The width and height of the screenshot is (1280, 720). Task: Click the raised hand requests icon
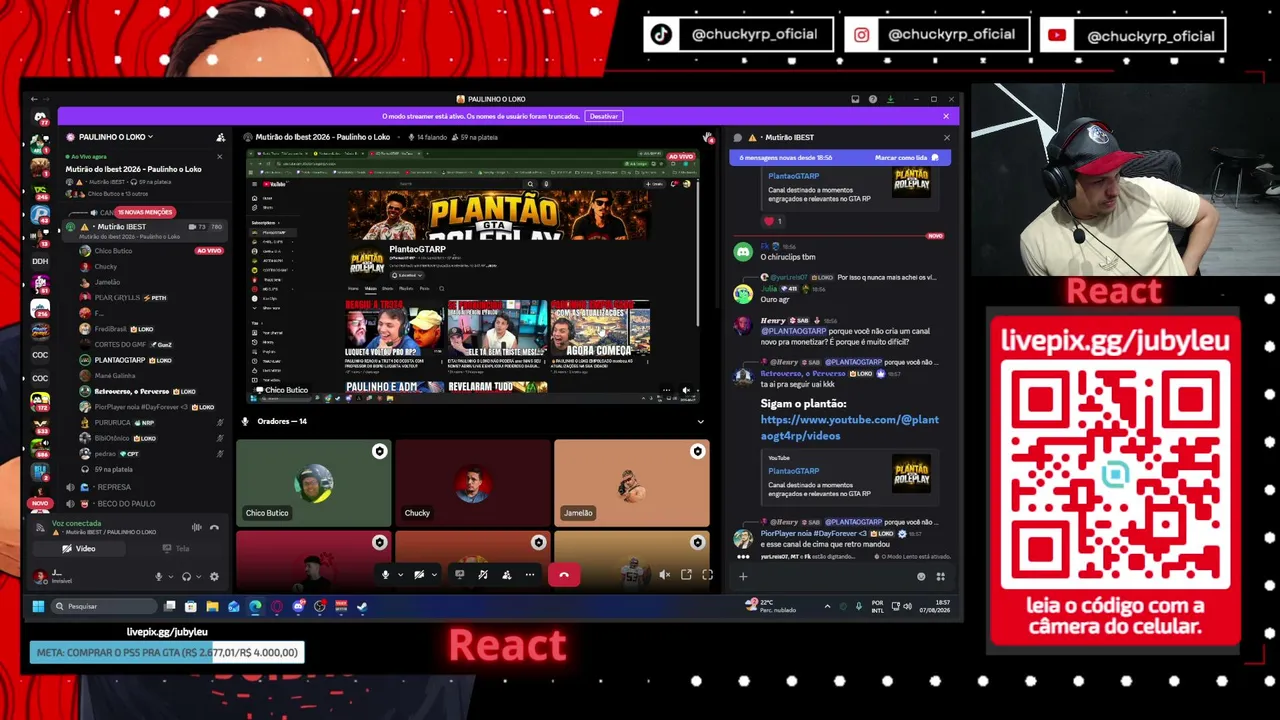(707, 137)
